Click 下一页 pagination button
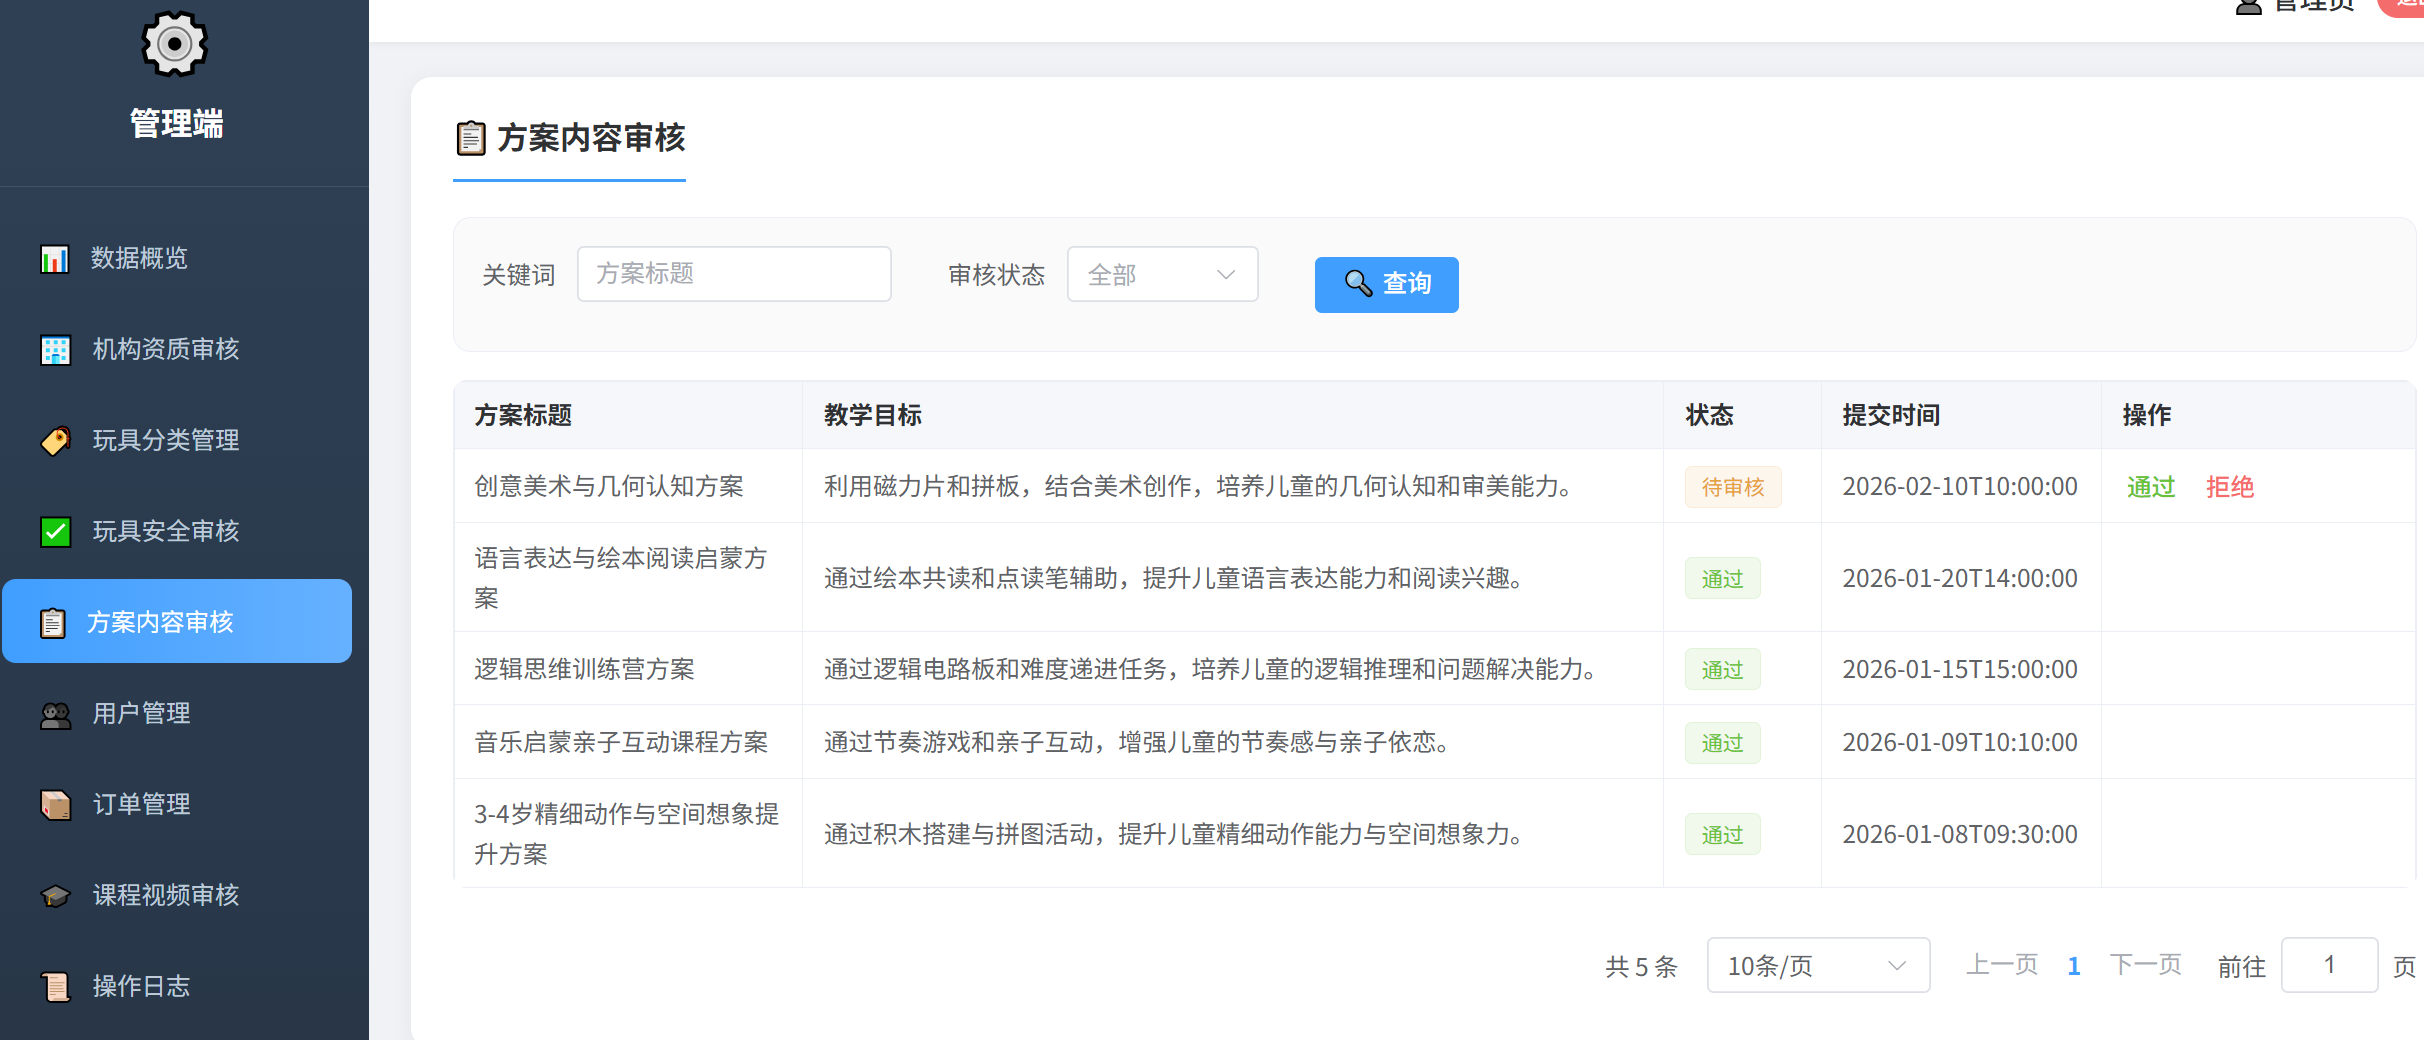 pos(2146,965)
